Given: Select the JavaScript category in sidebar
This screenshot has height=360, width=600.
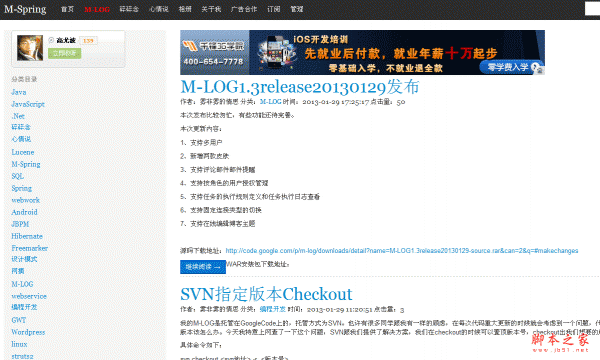Looking at the screenshot, I should click(28, 104).
